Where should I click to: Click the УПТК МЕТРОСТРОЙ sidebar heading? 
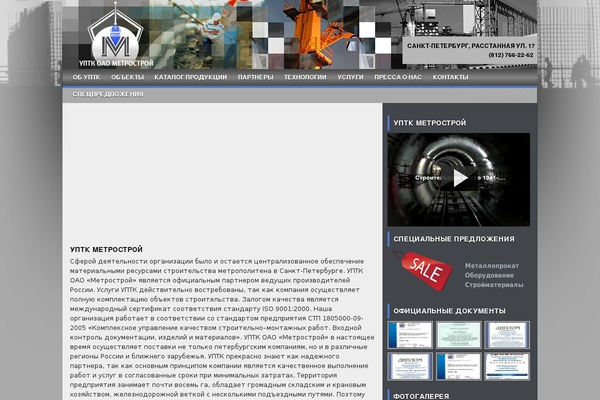pos(430,123)
